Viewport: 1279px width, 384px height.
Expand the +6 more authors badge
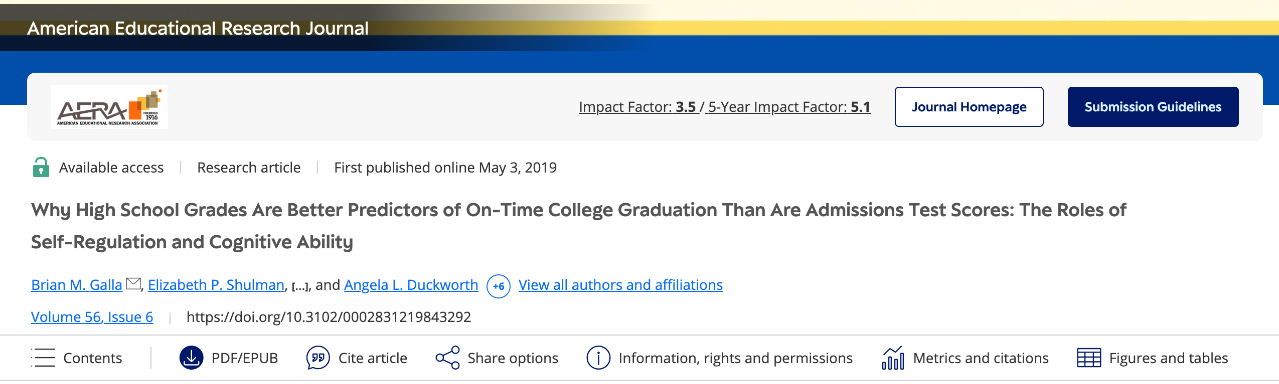tap(498, 286)
